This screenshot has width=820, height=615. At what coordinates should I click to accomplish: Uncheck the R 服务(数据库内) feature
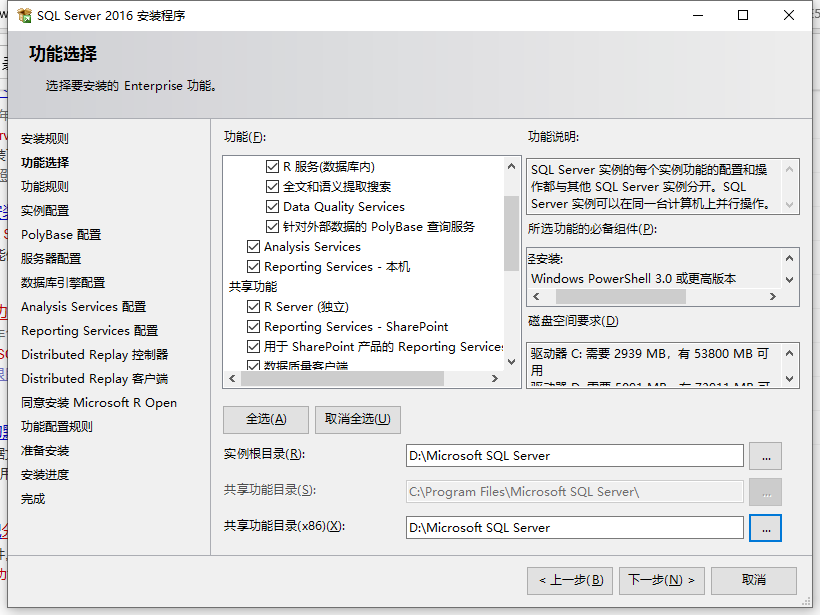pos(275,166)
